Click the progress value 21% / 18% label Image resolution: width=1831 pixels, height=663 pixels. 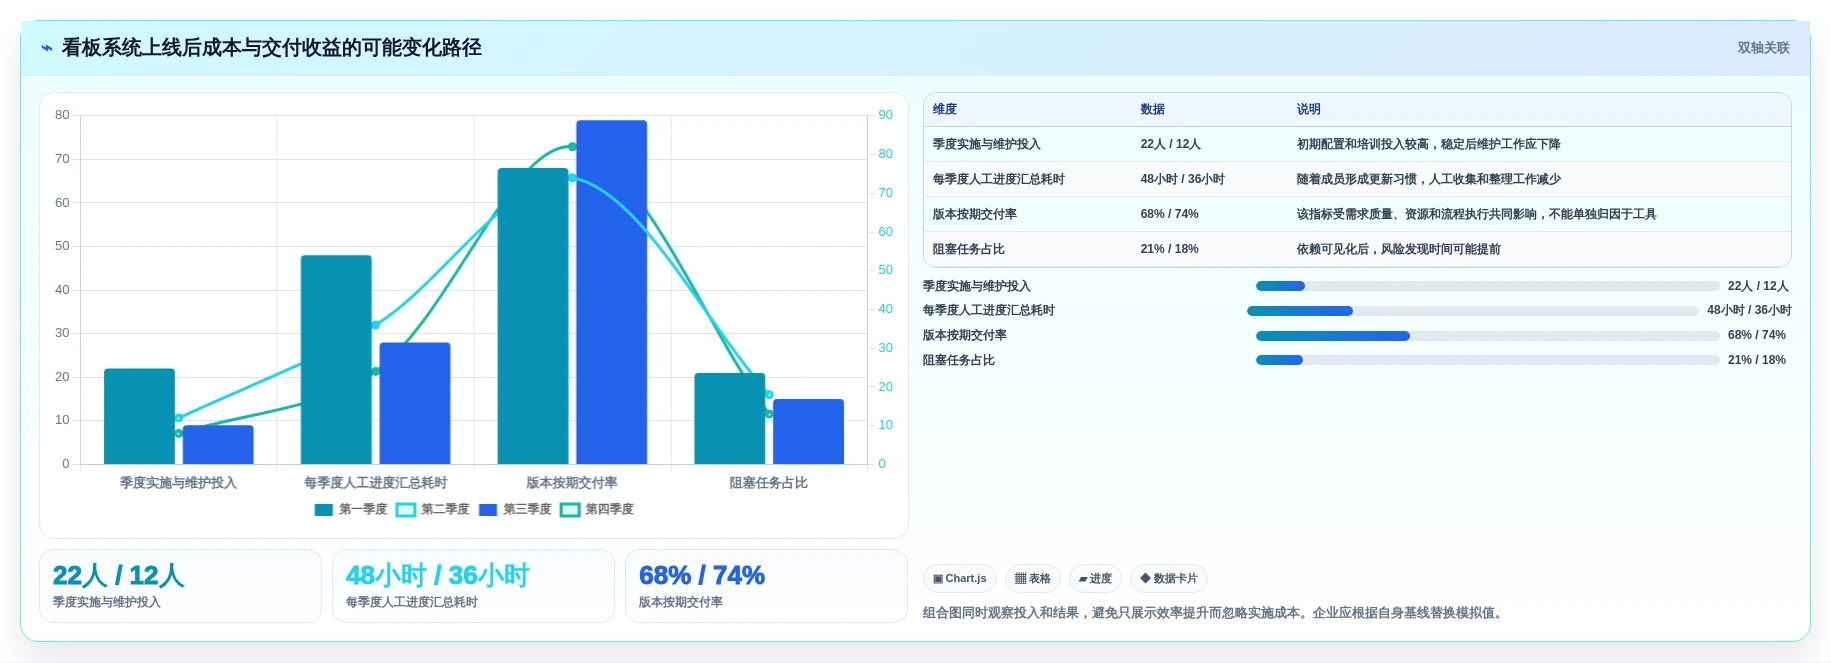(x=1757, y=360)
